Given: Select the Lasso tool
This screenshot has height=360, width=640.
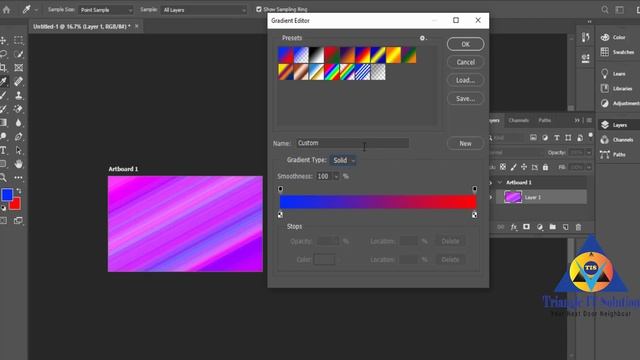Looking at the screenshot, I should (x=3, y=54).
